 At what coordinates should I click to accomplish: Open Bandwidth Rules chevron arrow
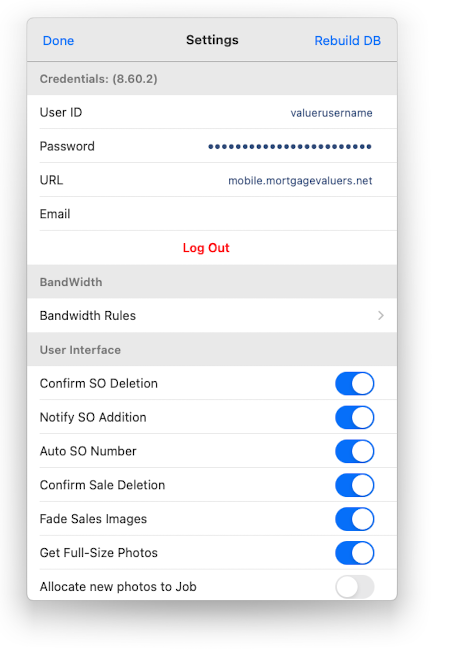click(381, 316)
